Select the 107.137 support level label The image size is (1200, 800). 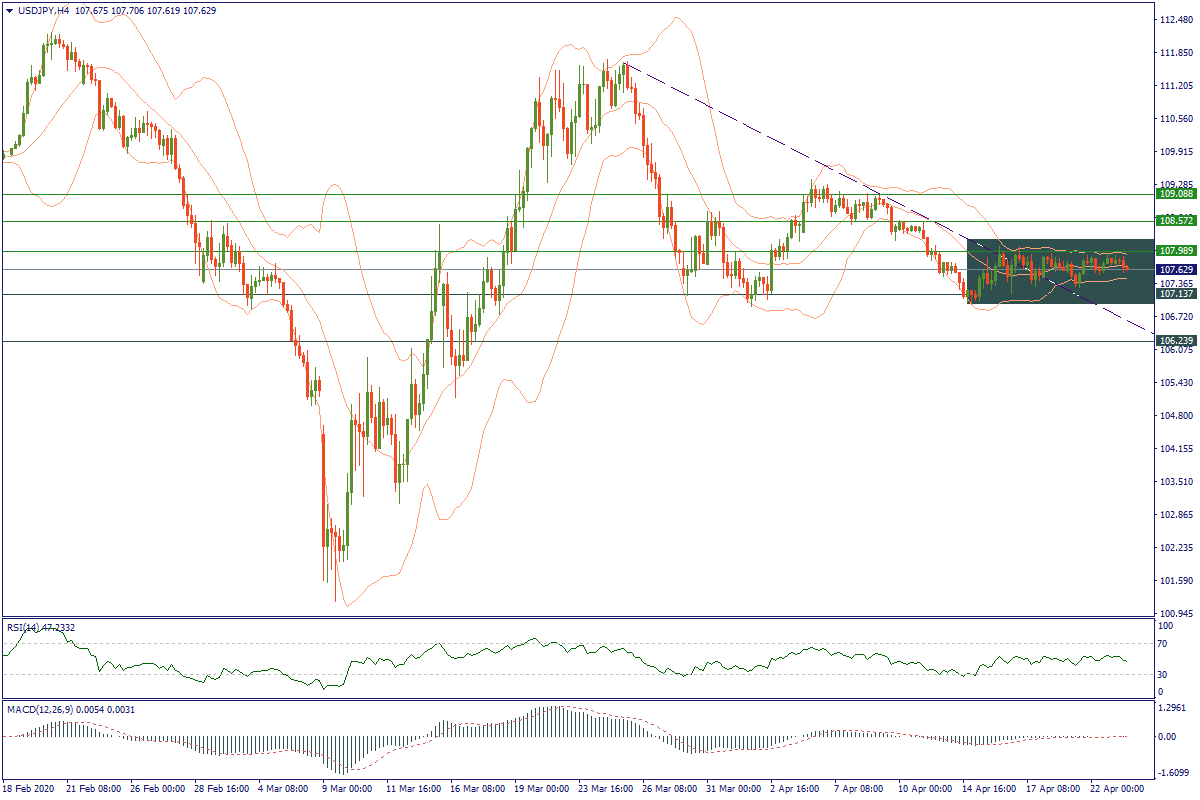(1173, 294)
